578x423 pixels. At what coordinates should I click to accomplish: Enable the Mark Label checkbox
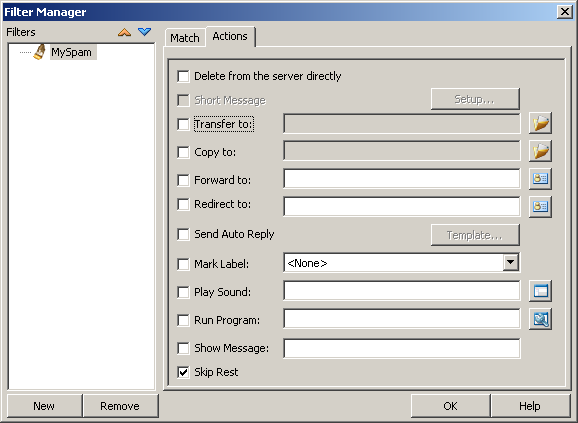click(183, 264)
